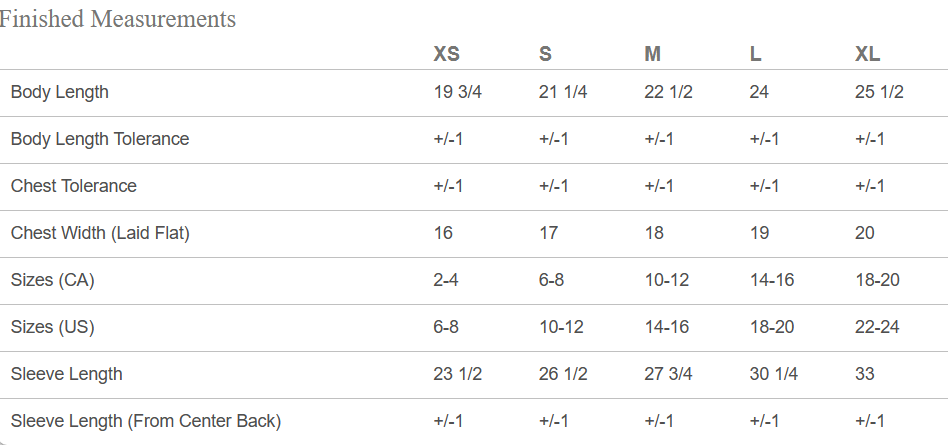This screenshot has height=445, width=948.
Task: Click the M size column header
Action: pos(652,54)
